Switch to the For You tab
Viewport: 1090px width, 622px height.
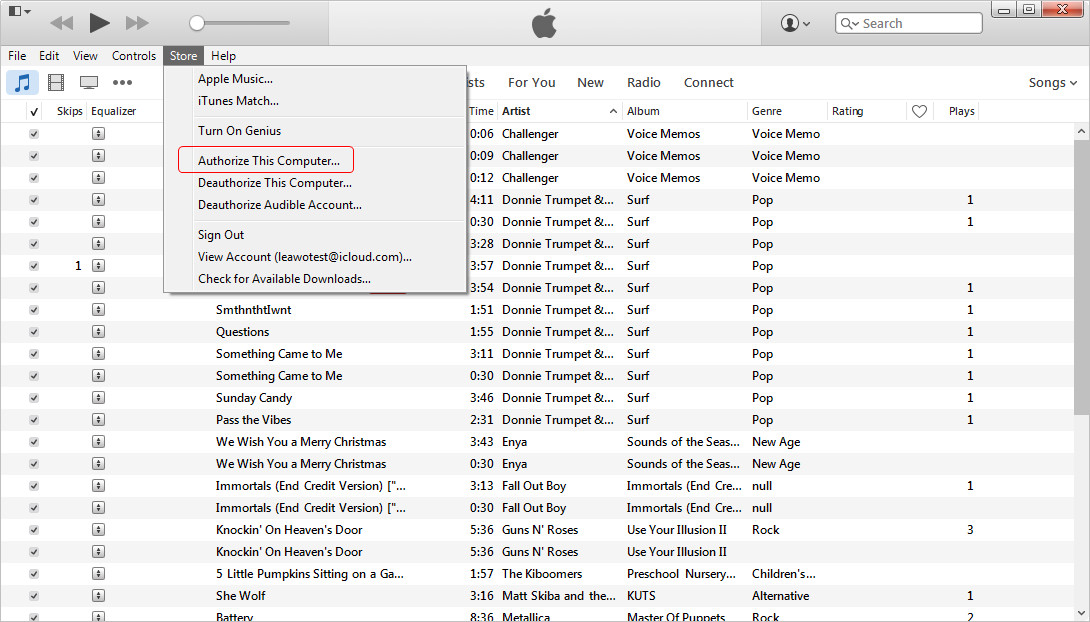coord(531,83)
